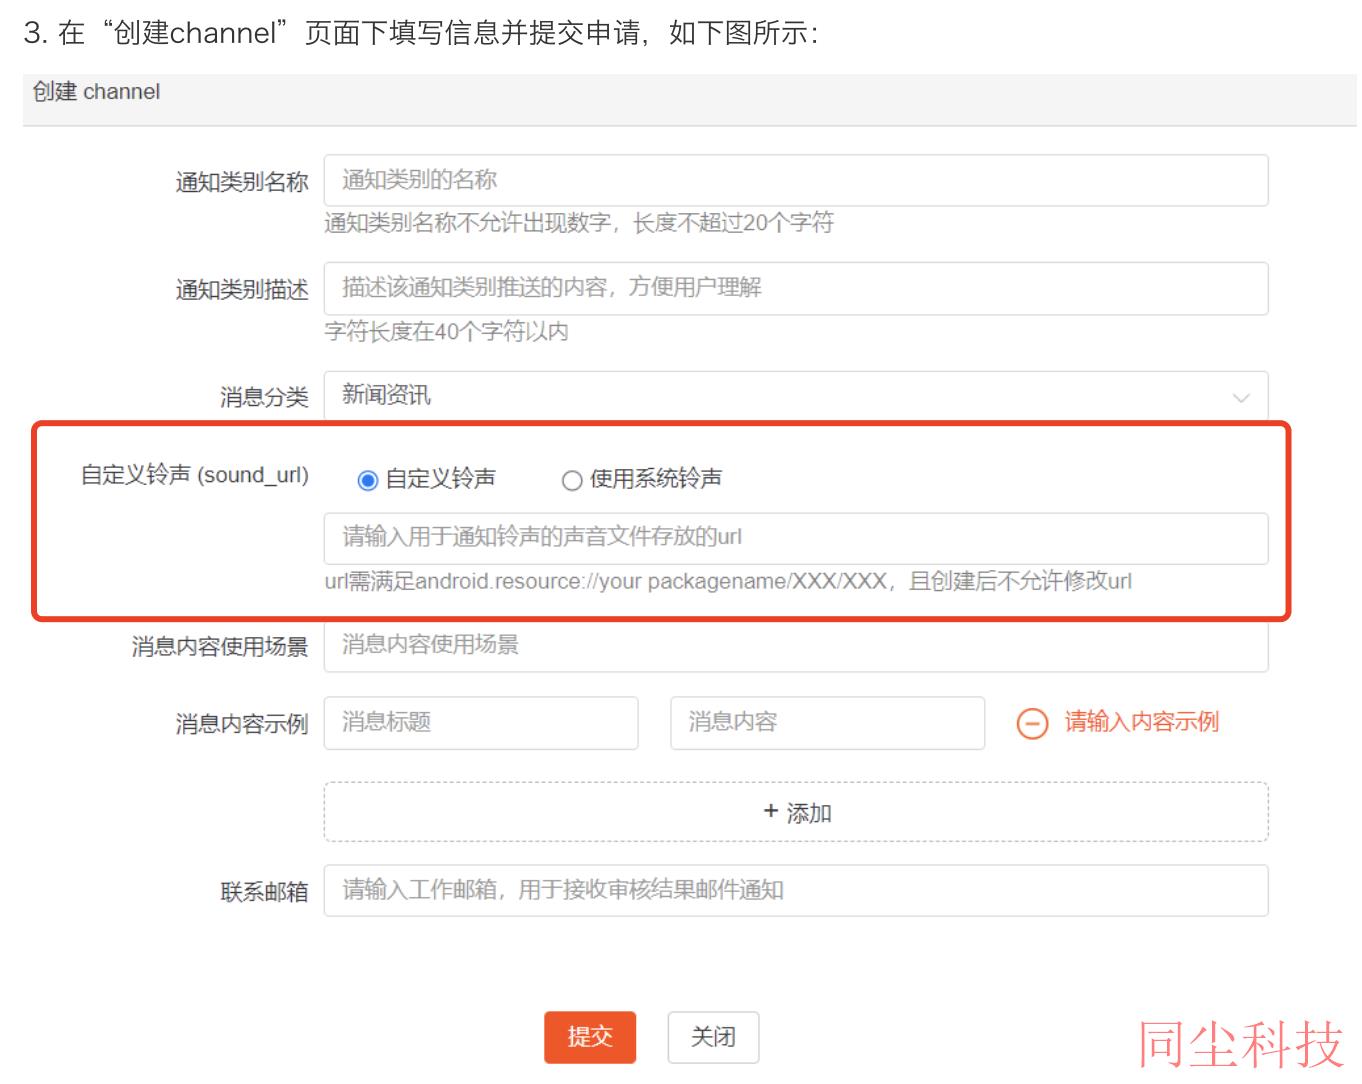Image resolution: width=1362 pixels, height=1084 pixels.
Task: Select the 使用系统铃声 radio button
Action: pos(572,481)
